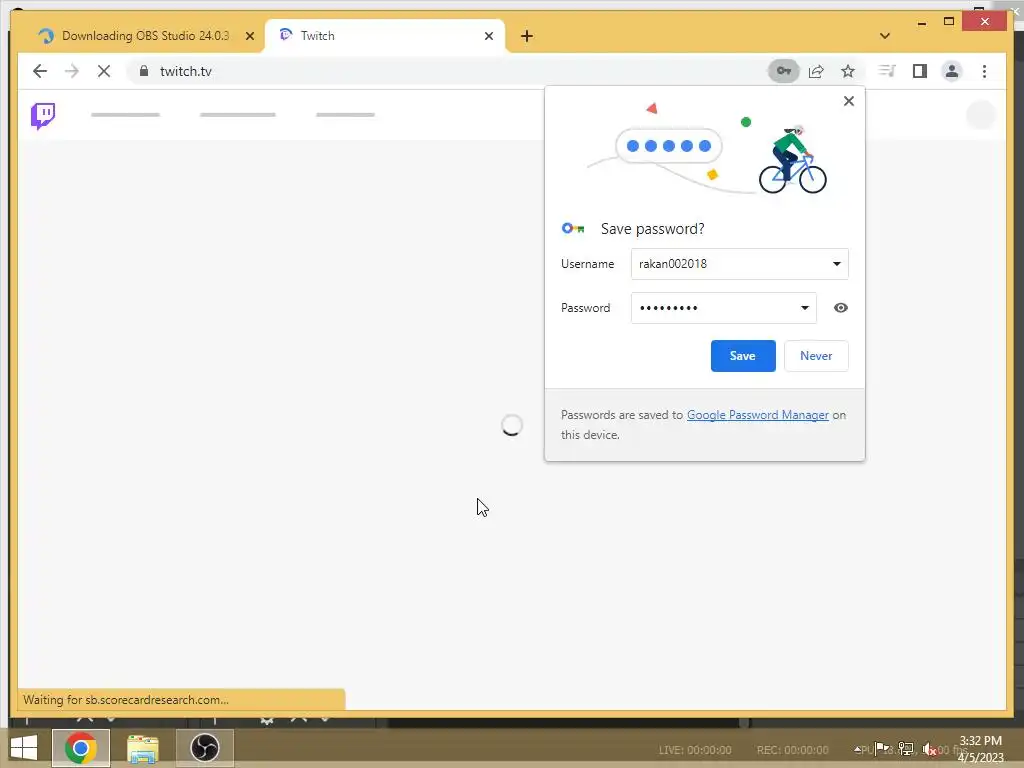The height and width of the screenshot is (768, 1024).
Task: Show password with the eye icon
Action: (x=840, y=308)
